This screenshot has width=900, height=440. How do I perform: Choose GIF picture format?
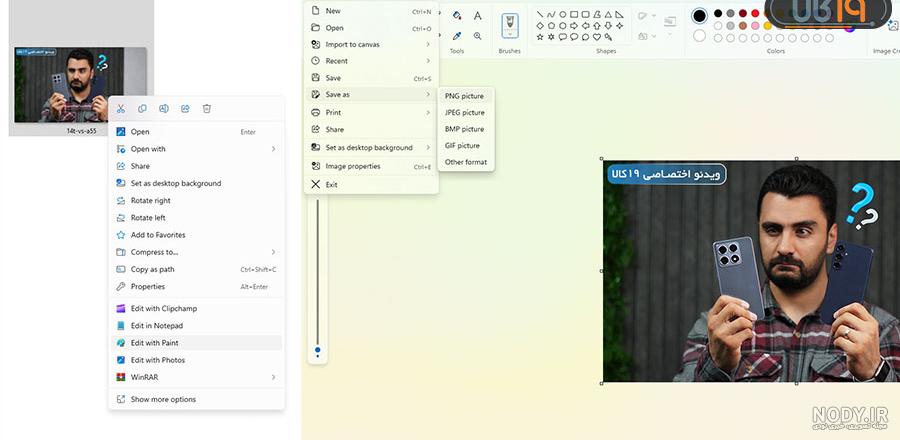[465, 146]
